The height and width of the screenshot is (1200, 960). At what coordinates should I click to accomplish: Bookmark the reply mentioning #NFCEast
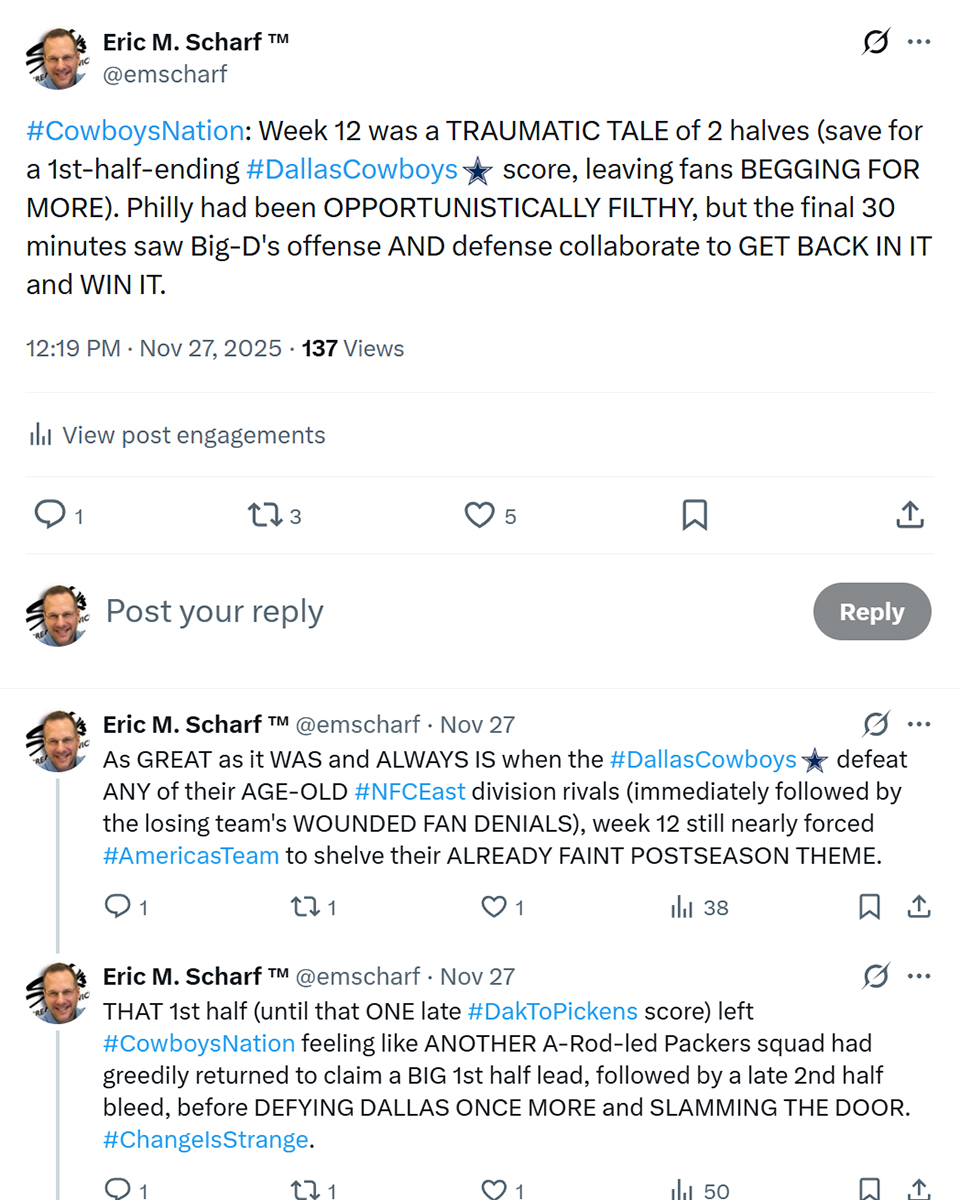click(x=870, y=907)
